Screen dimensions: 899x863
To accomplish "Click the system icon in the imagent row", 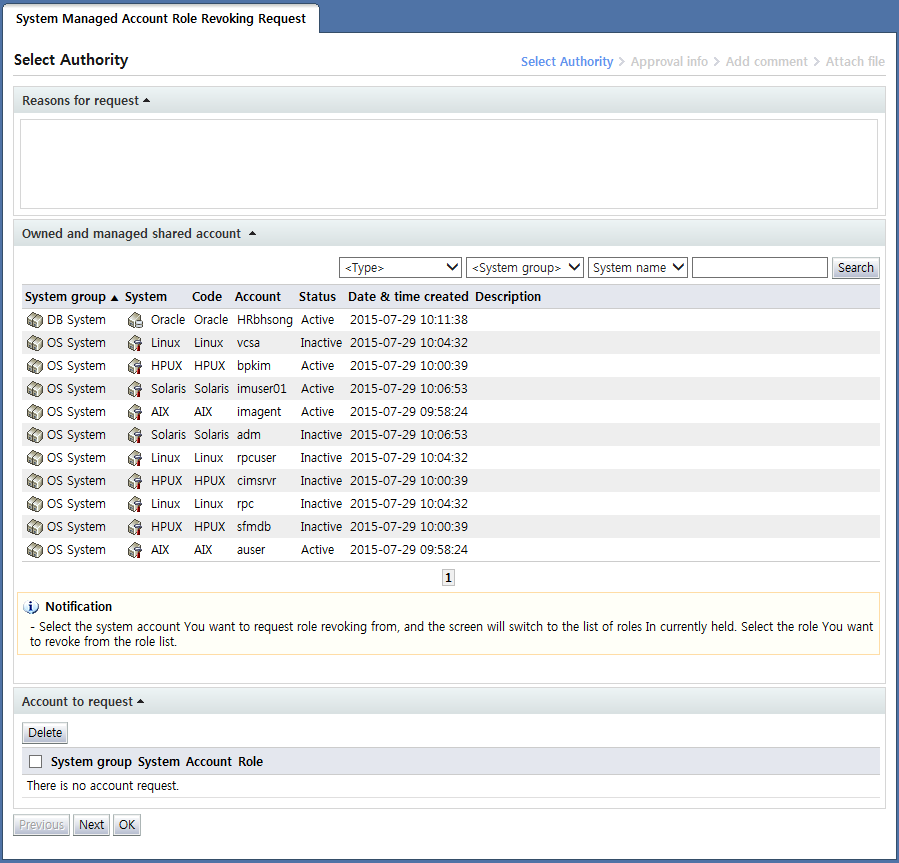I will (136, 412).
